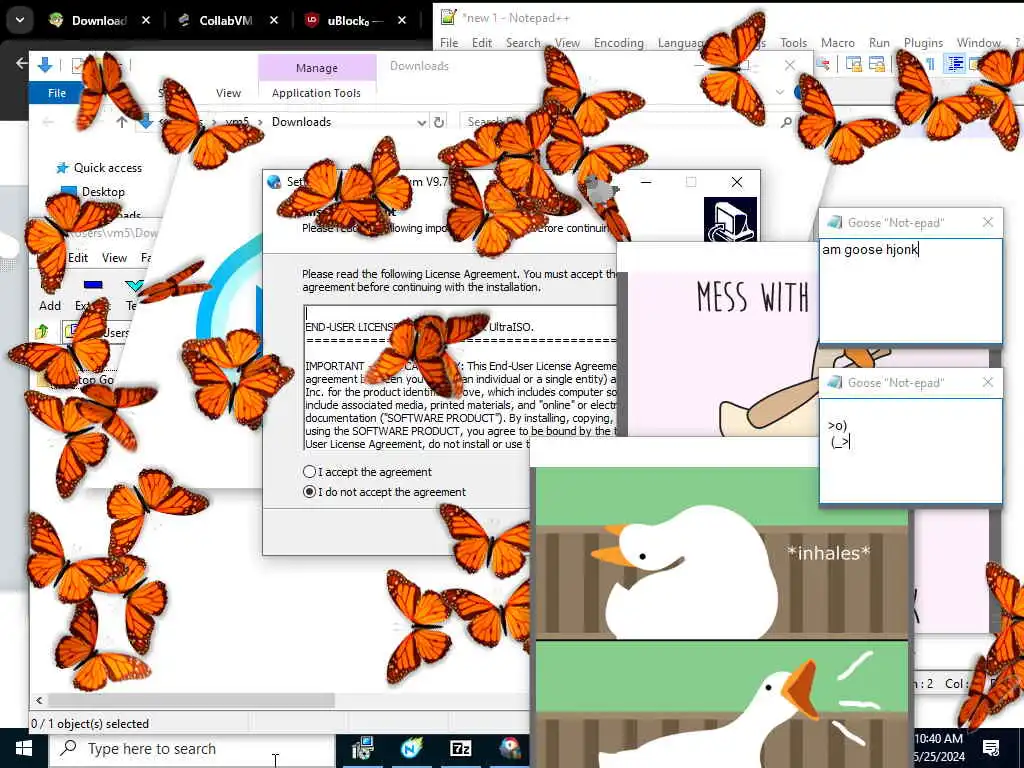Toggle Notepad++ indent guide toolbar icon
This screenshot has height=768, width=1024.
point(955,63)
